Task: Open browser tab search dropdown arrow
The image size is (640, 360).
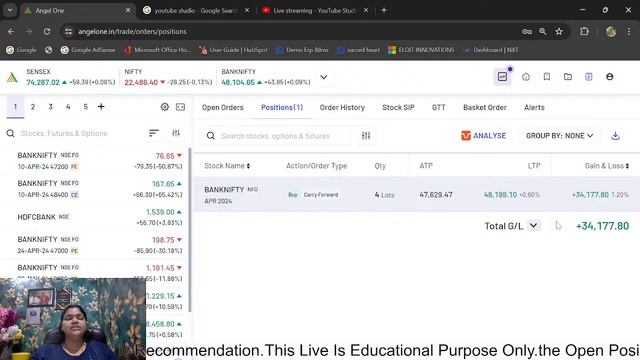Action: (10, 10)
